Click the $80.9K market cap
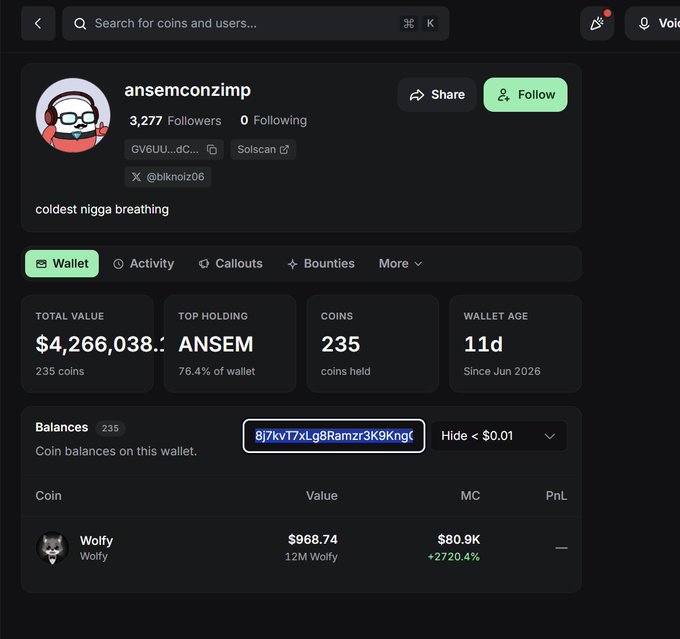Image resolution: width=680 pixels, height=639 pixels. pos(459,540)
